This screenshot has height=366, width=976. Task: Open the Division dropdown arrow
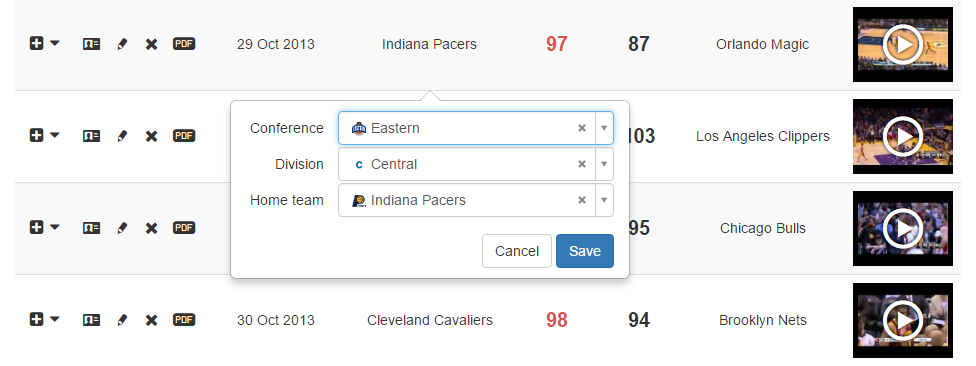604,164
